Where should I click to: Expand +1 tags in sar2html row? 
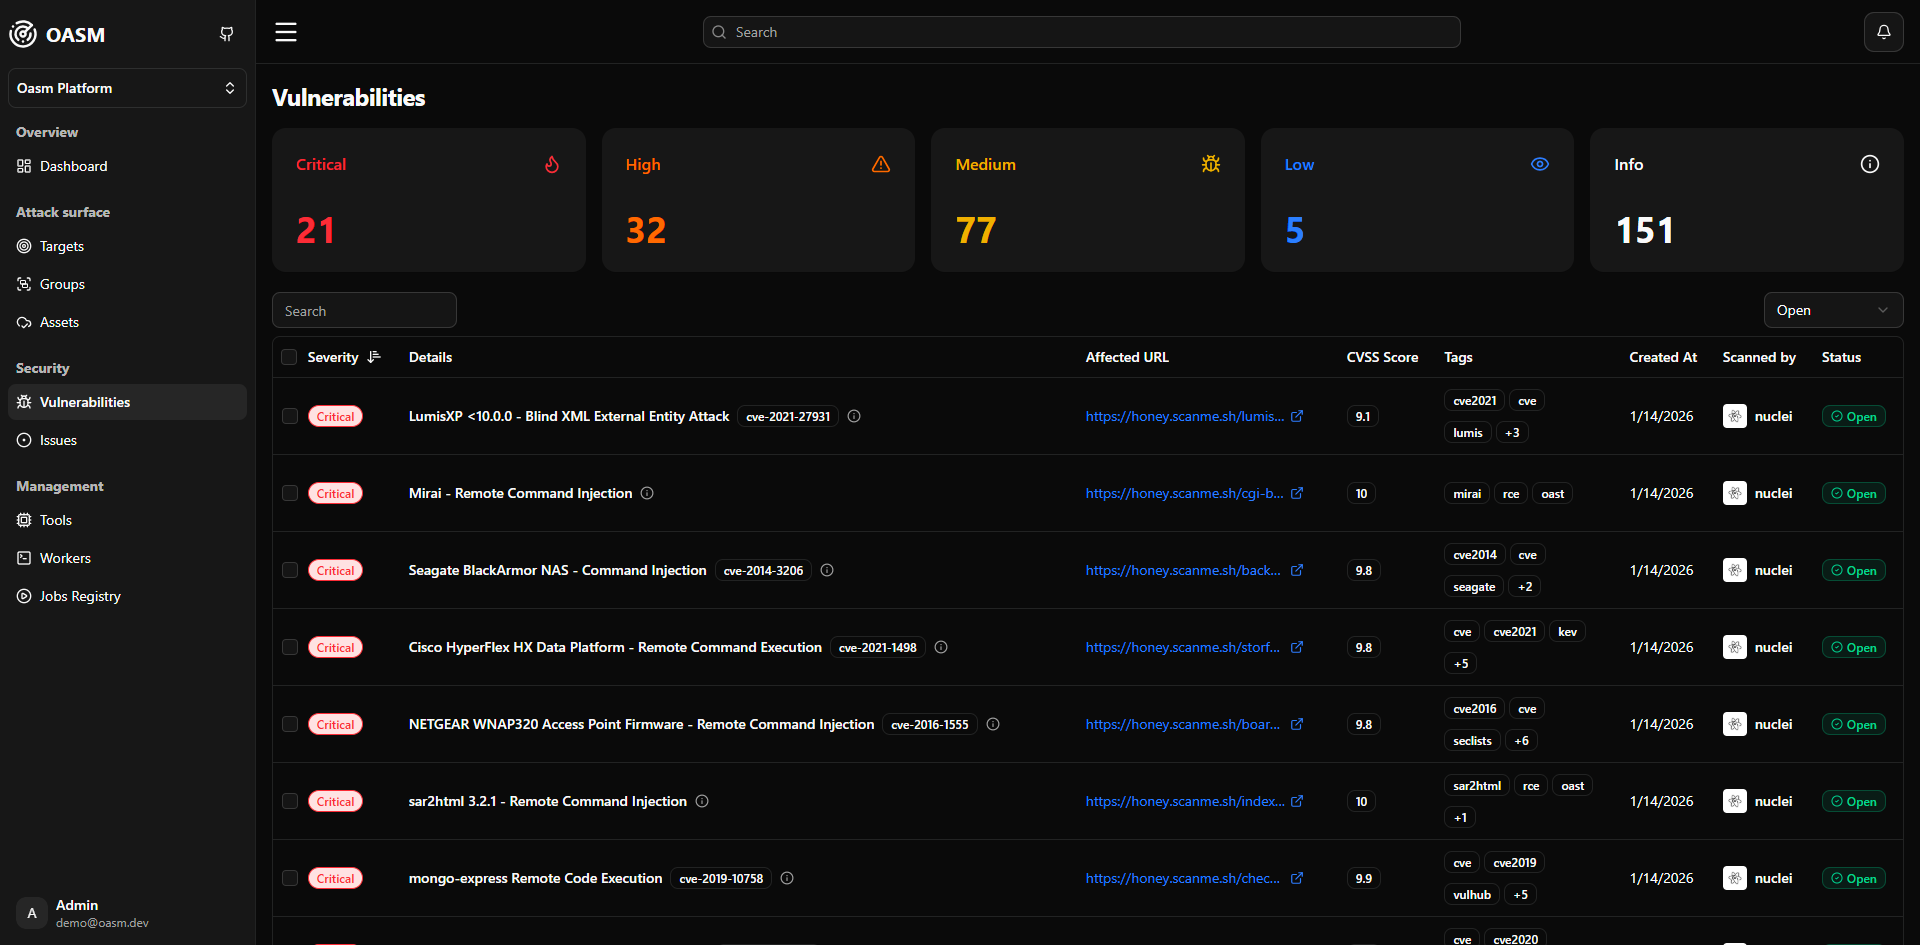[1461, 817]
